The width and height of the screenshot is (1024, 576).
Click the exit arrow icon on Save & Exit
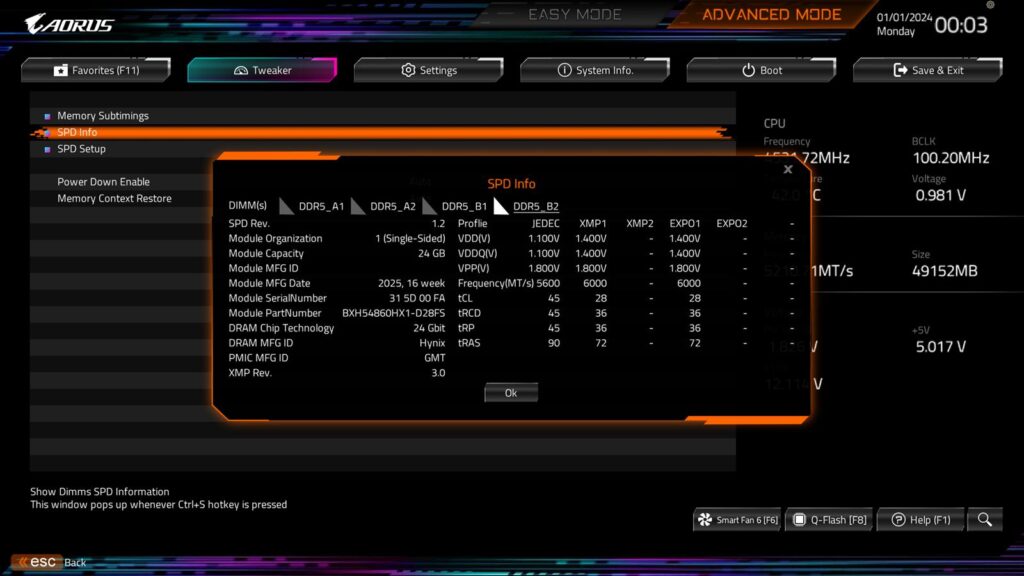(901, 70)
